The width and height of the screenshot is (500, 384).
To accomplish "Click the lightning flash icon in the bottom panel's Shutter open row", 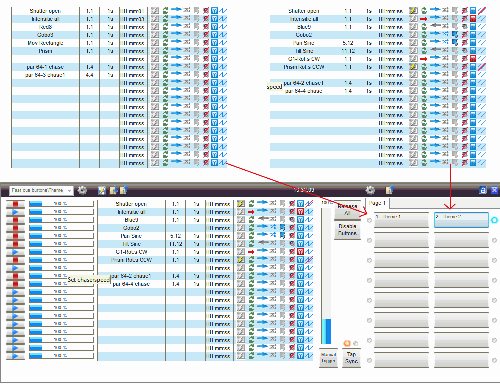I will tap(241, 204).
